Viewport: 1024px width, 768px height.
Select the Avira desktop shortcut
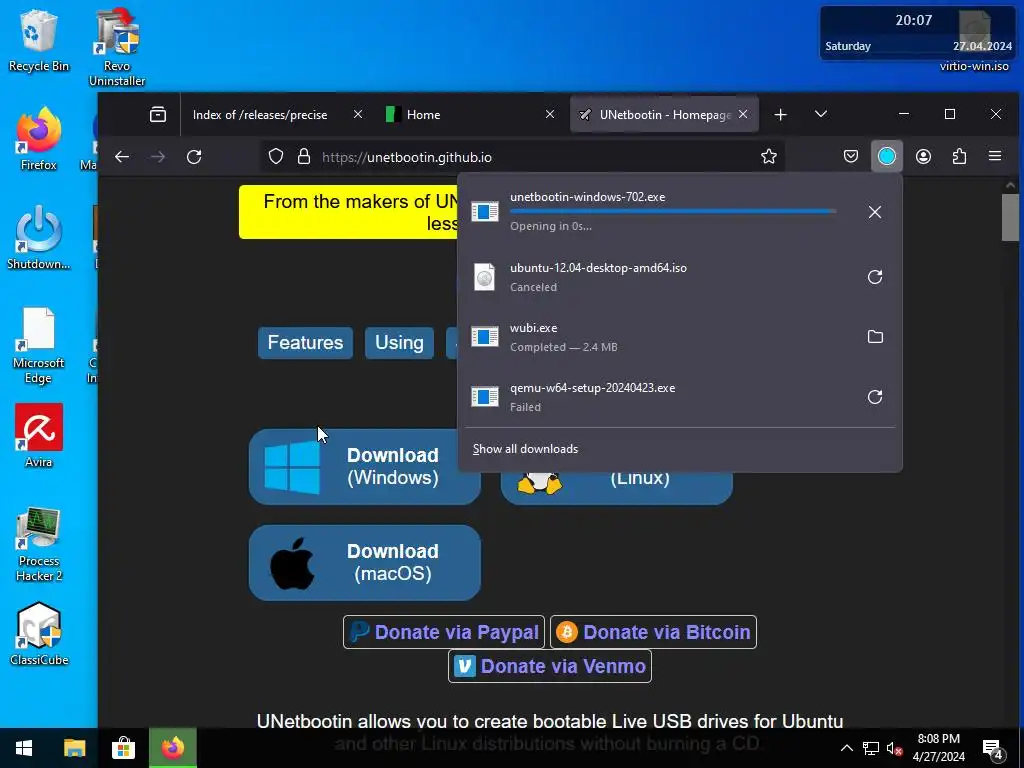(x=39, y=436)
